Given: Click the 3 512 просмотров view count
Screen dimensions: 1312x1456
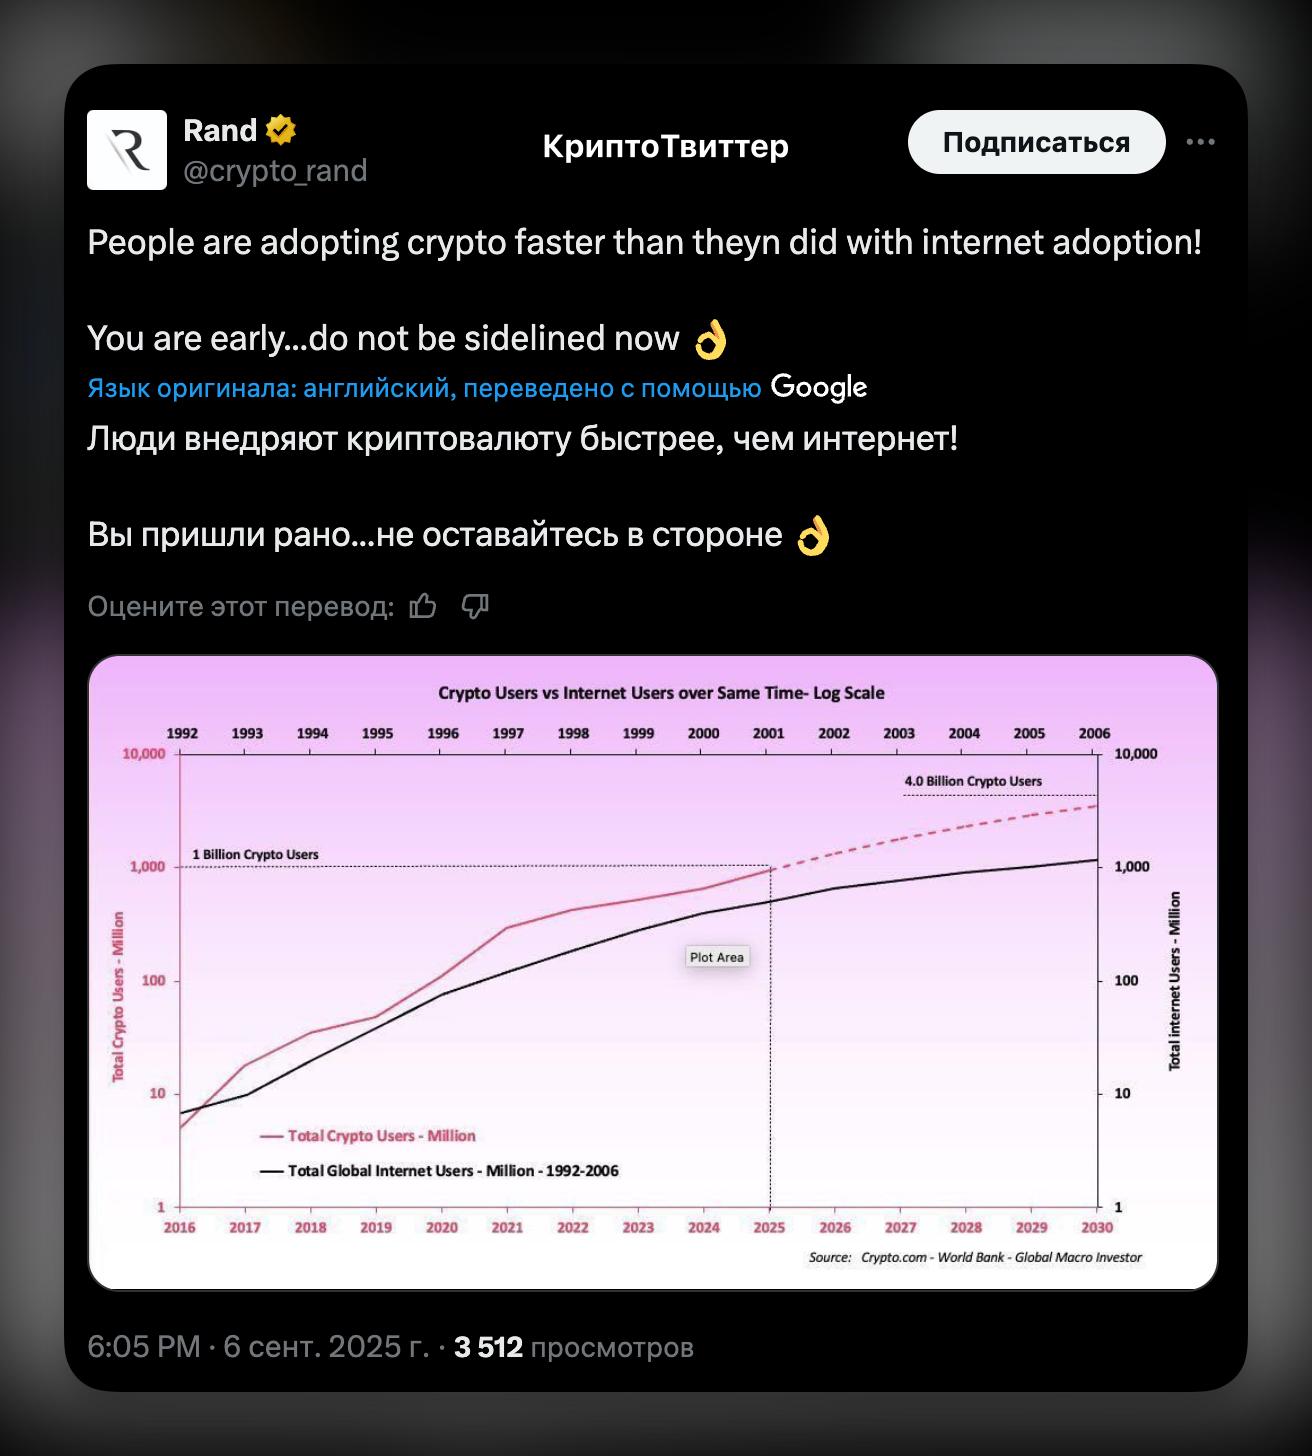Looking at the screenshot, I should (x=574, y=1347).
